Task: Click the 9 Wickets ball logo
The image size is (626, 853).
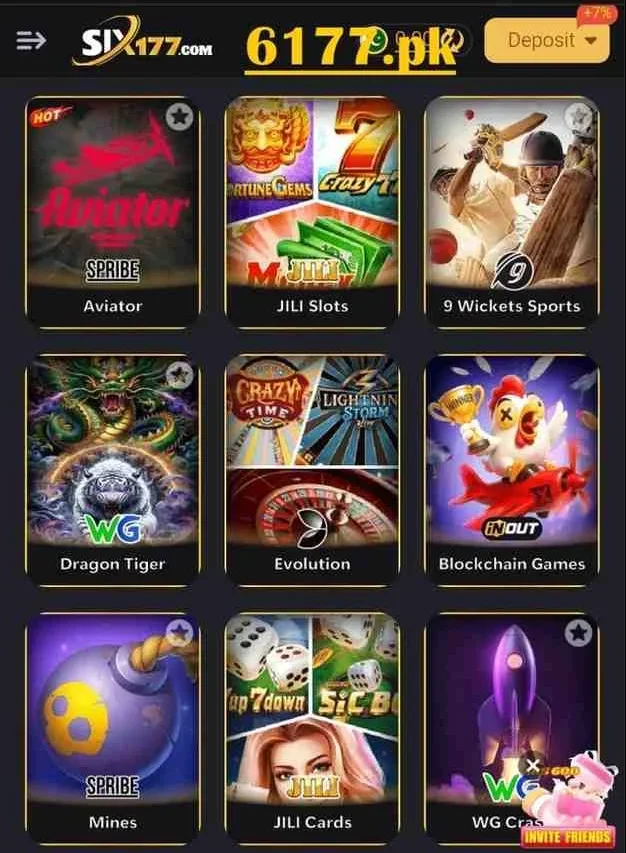Action: coord(512,270)
